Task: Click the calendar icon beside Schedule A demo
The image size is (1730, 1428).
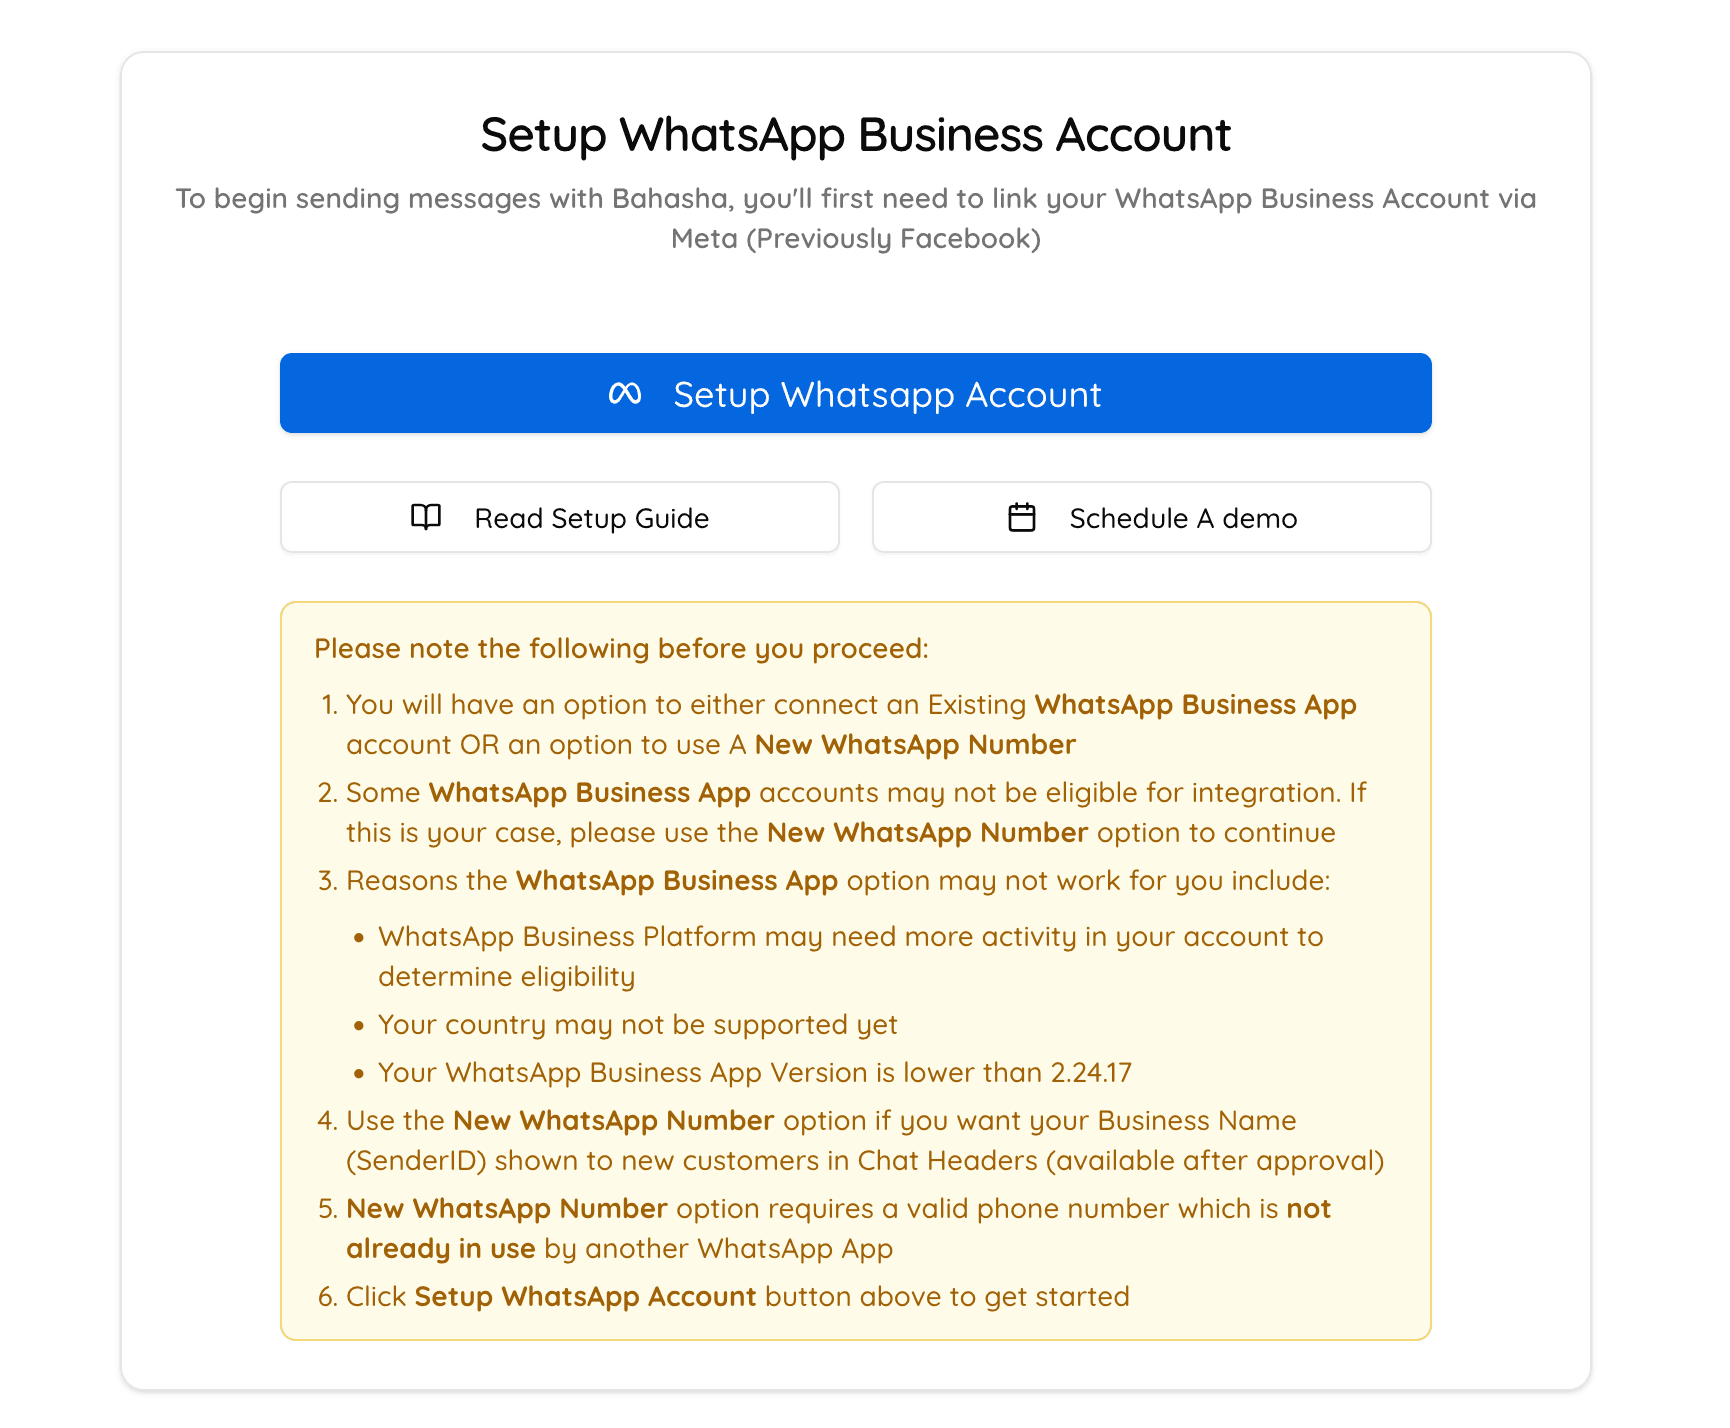Action: 1021,517
